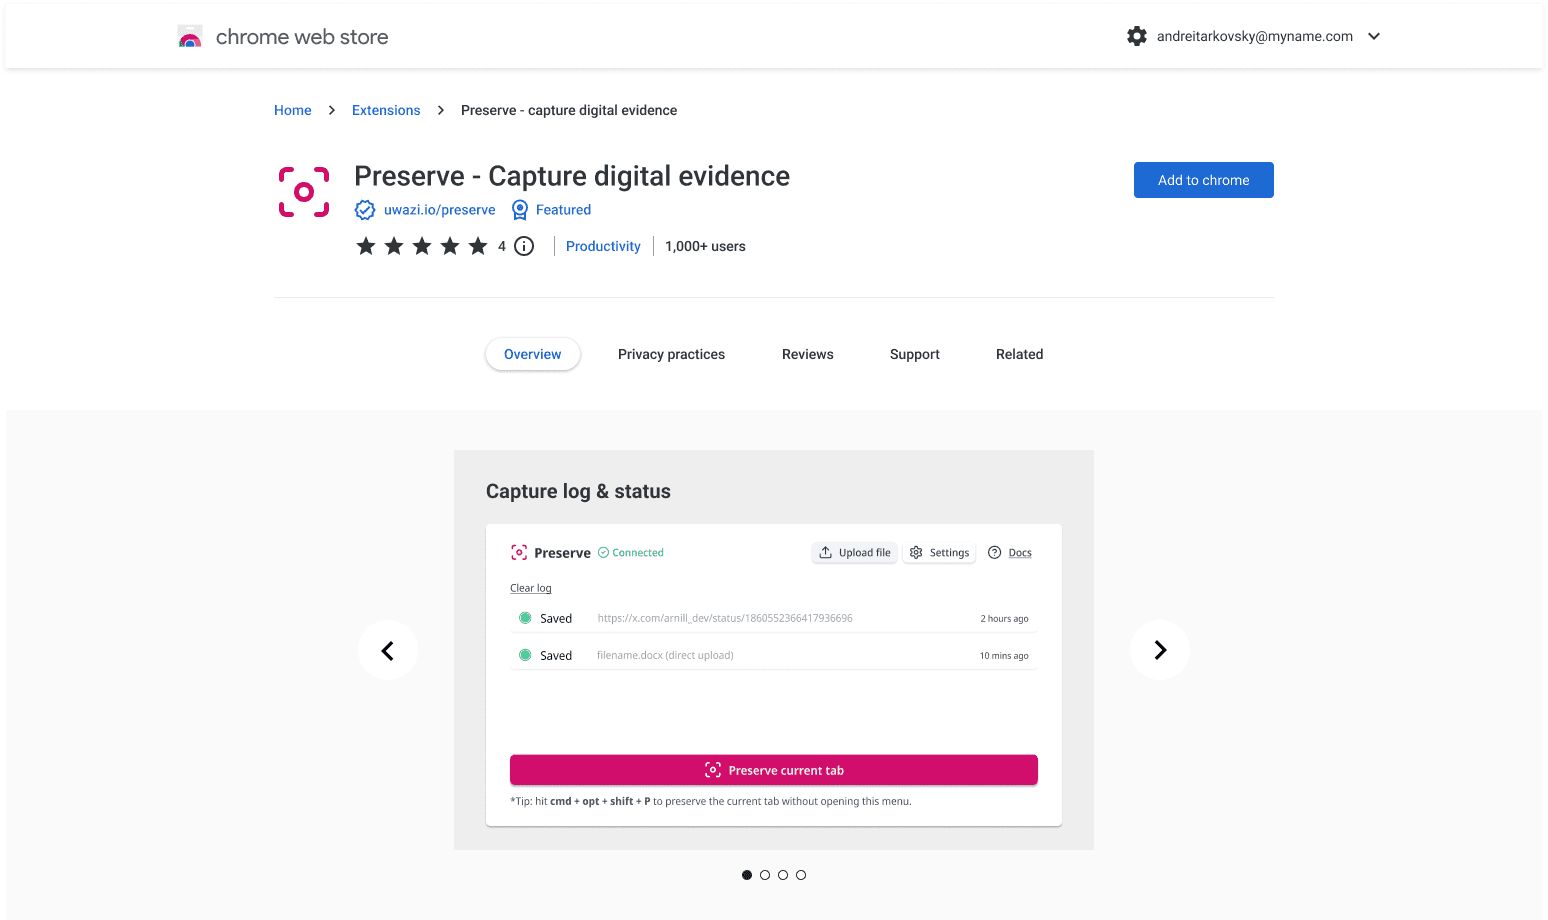Select the 10 mins ago timestamp

(1004, 656)
